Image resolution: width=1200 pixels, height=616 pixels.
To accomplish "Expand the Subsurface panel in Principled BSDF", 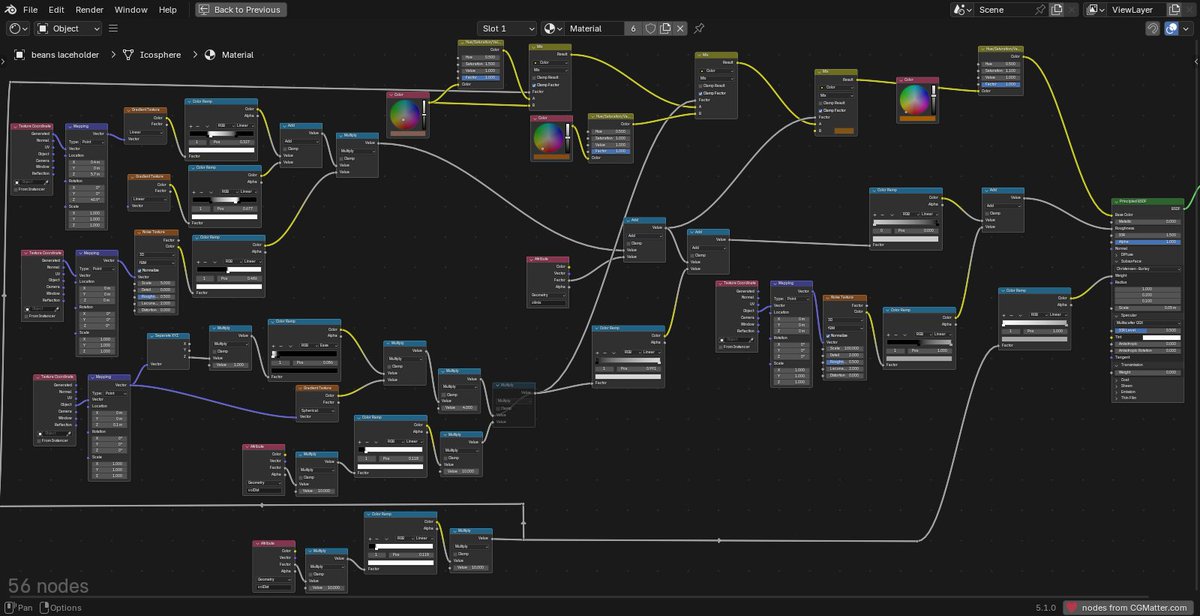I will pos(1117,261).
